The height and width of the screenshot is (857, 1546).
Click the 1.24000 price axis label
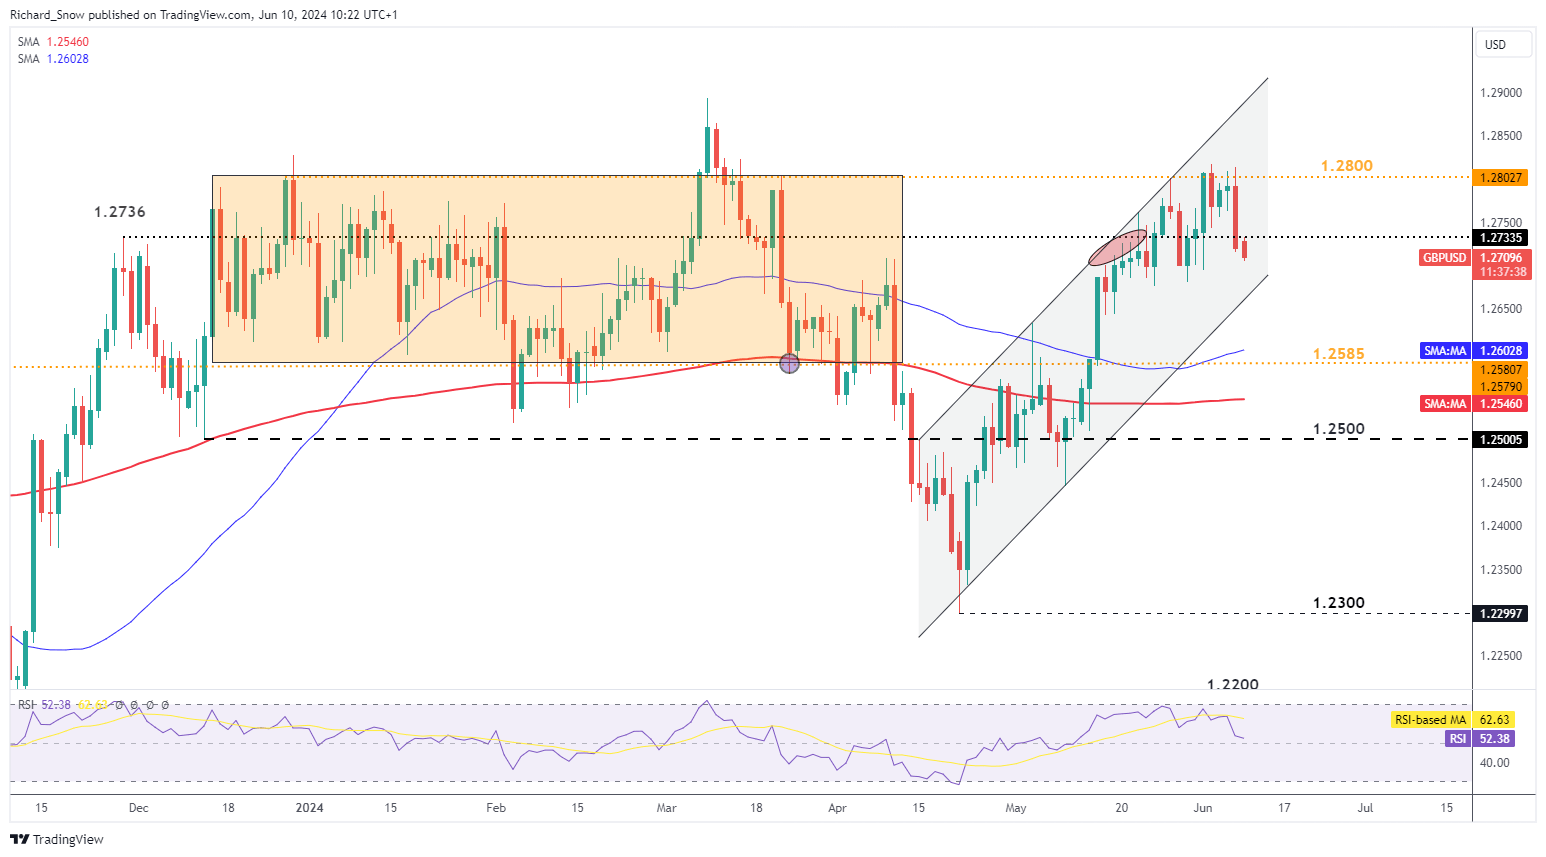point(1501,526)
